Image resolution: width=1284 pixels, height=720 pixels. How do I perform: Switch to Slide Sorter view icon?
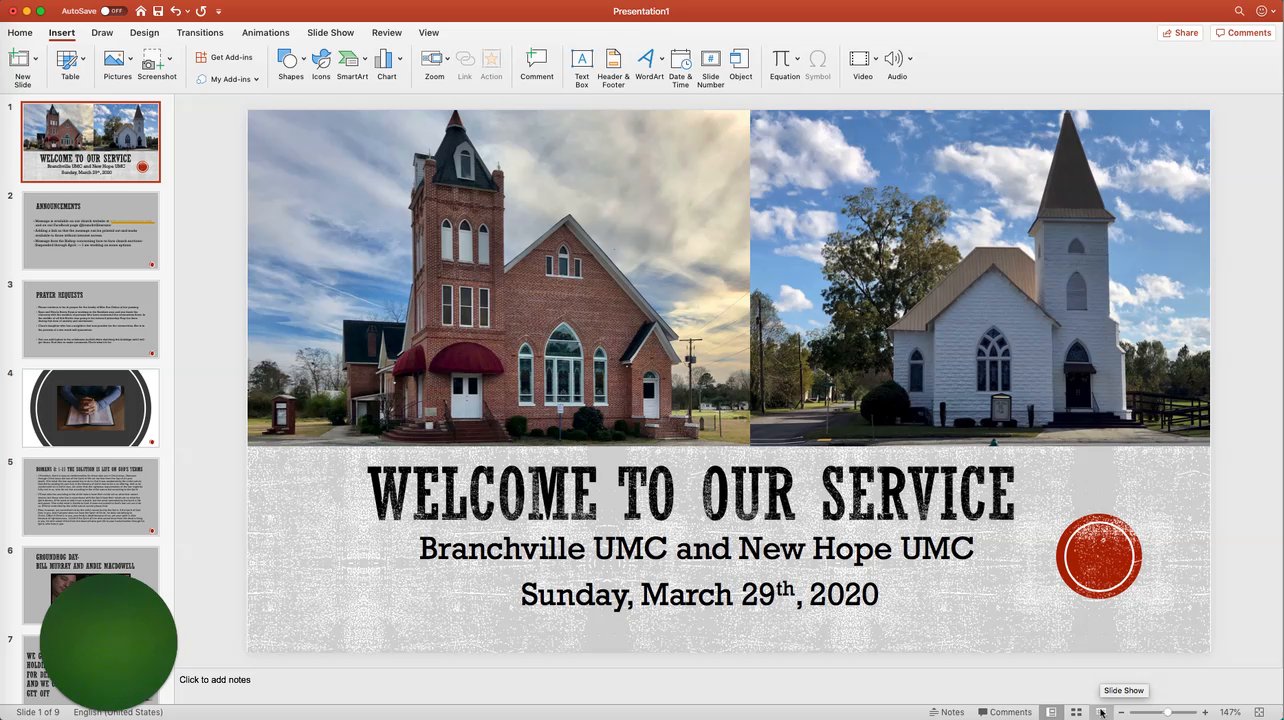[1076, 712]
